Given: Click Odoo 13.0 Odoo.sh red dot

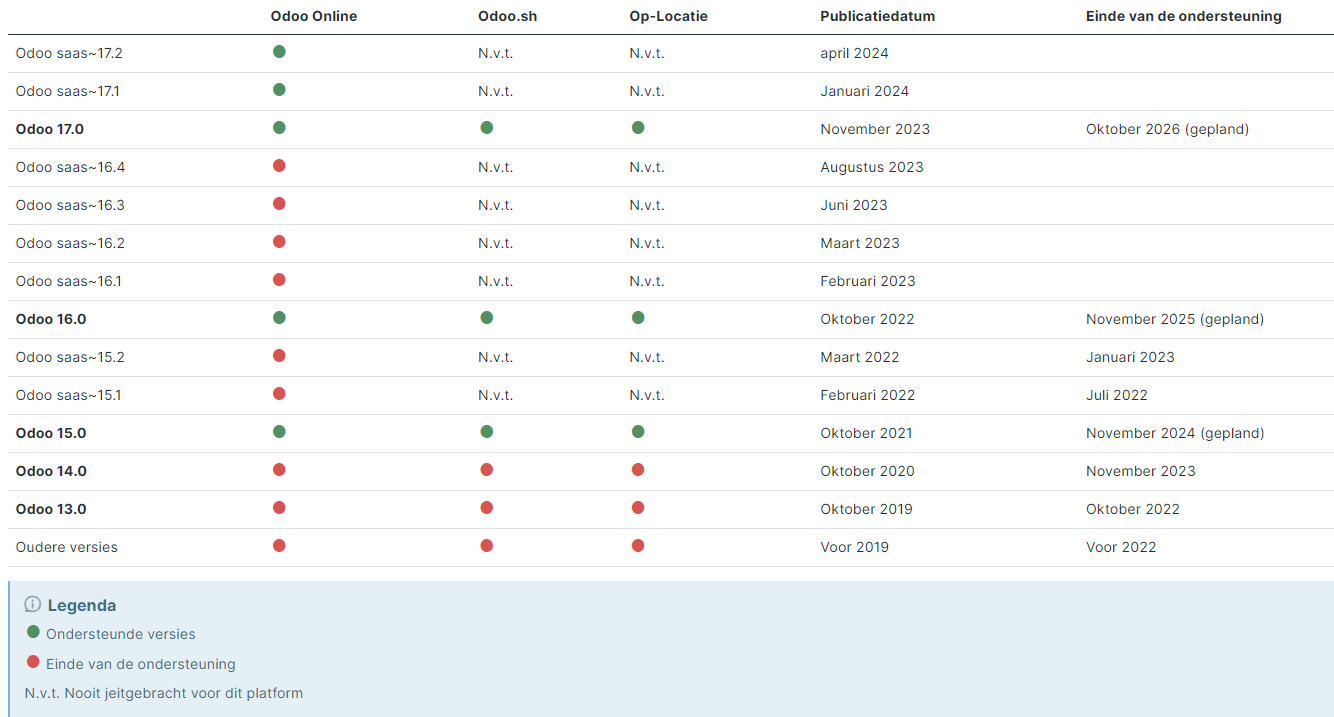Looking at the screenshot, I should (x=486, y=507).
